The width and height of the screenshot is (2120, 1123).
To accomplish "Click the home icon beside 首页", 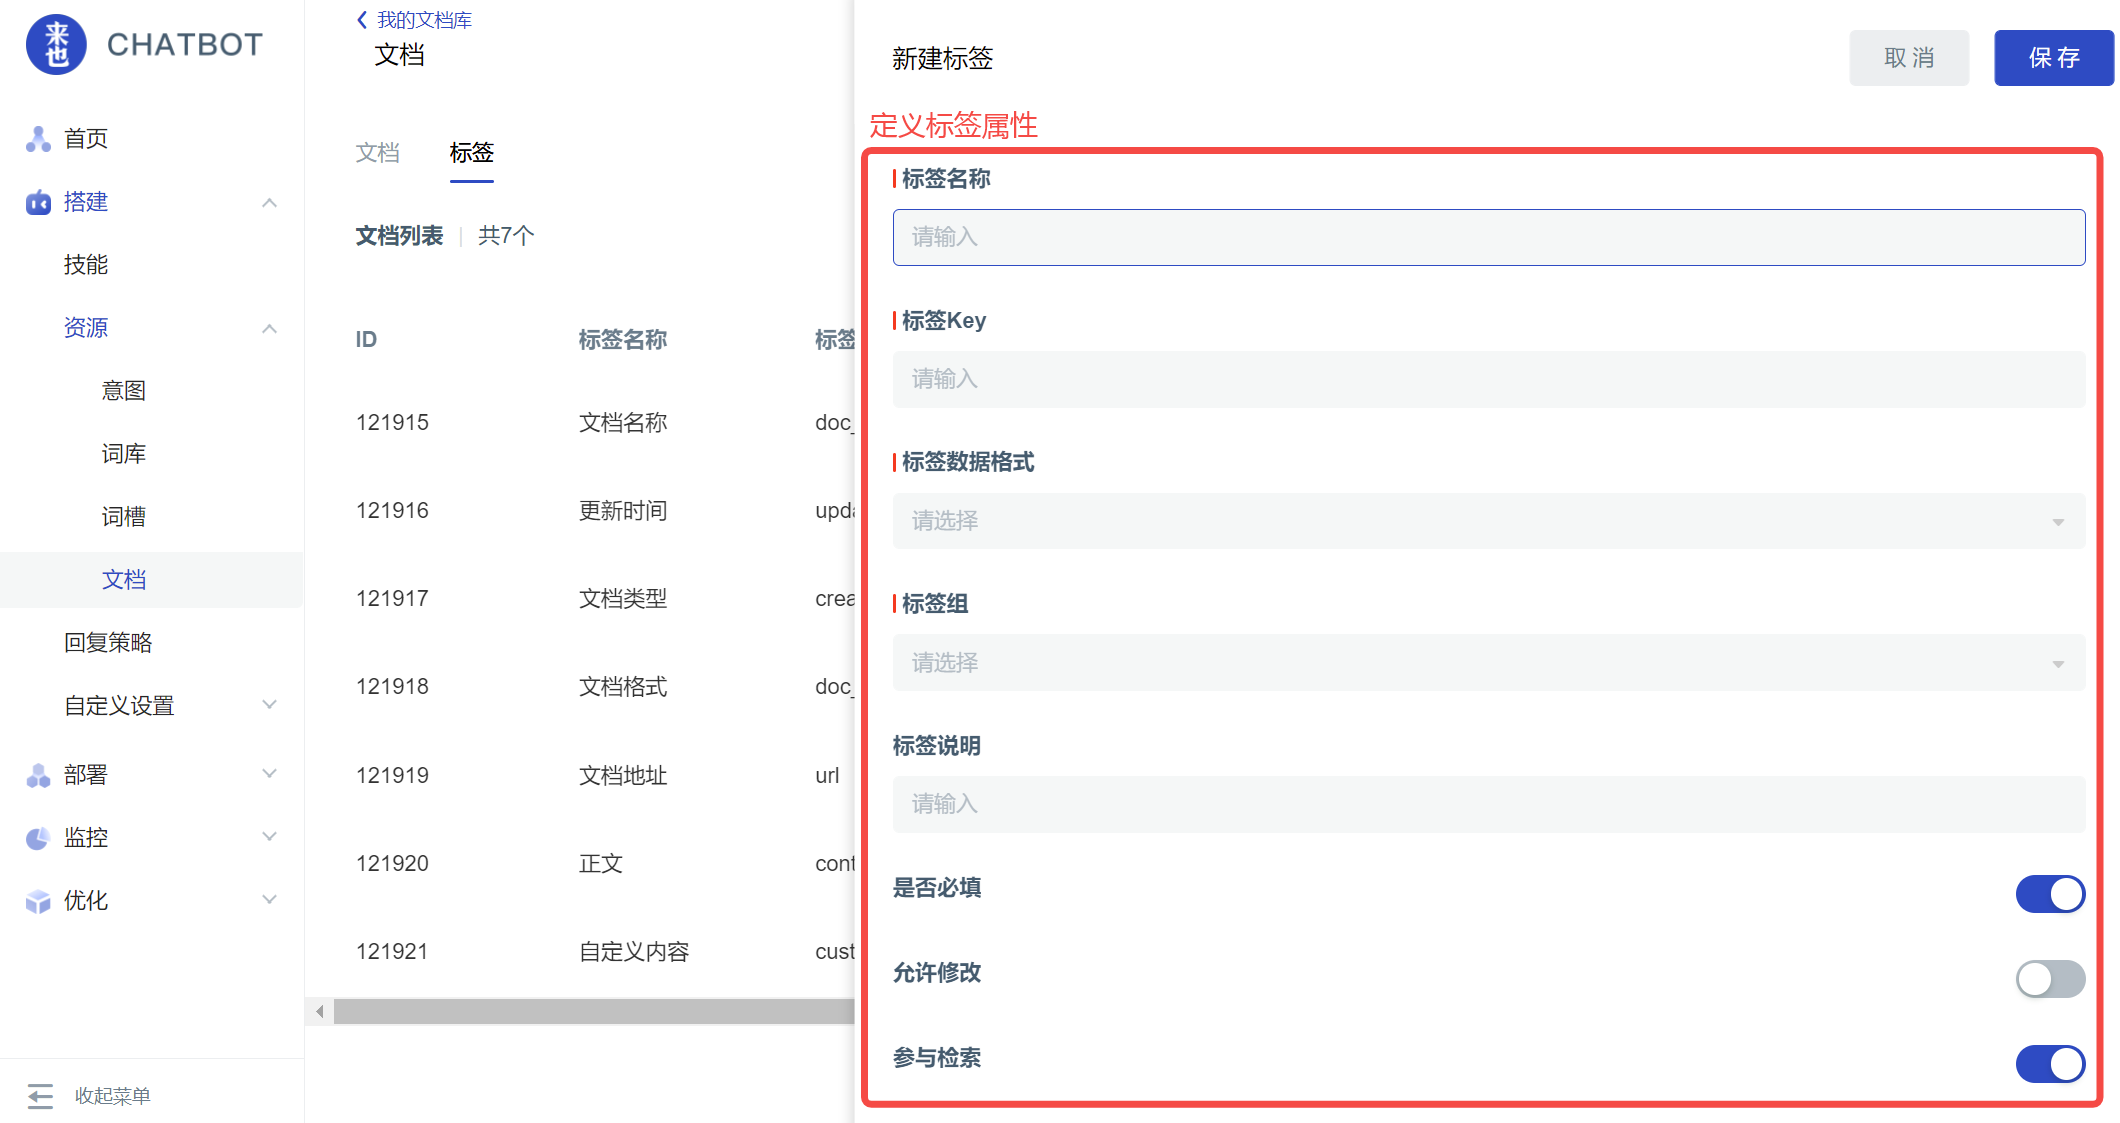I will point(38,139).
